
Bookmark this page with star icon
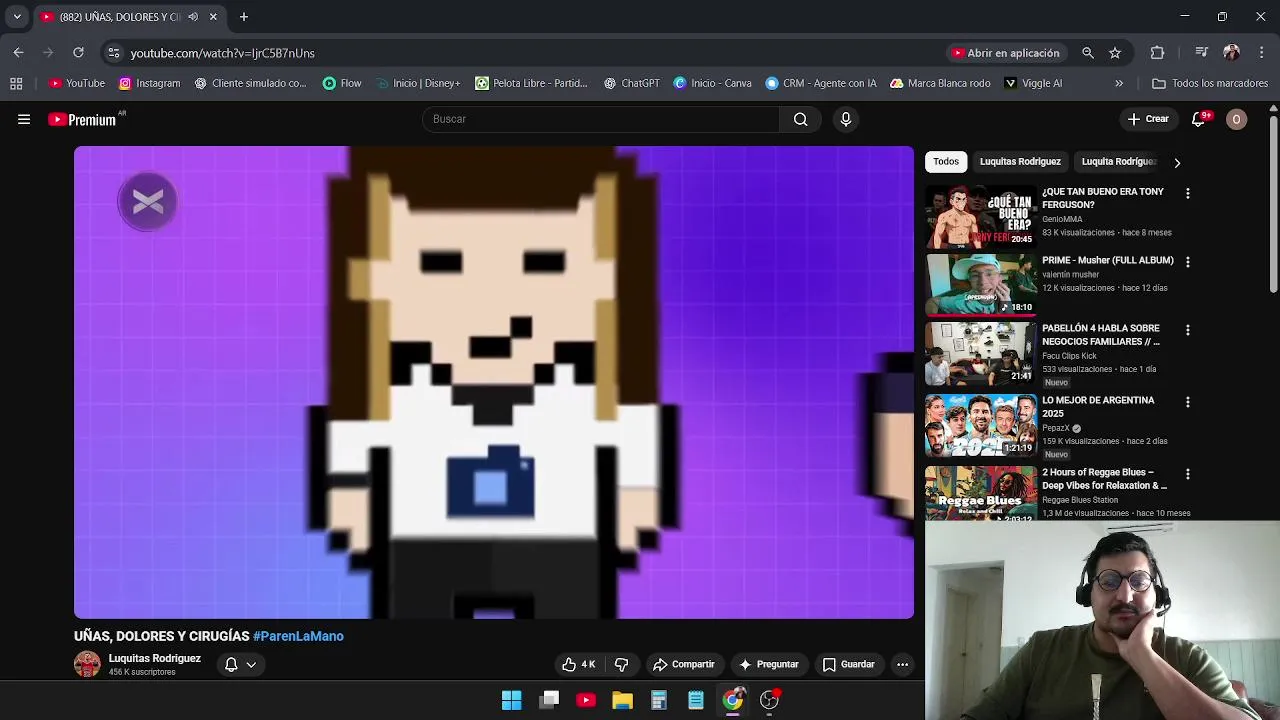coord(1115,53)
